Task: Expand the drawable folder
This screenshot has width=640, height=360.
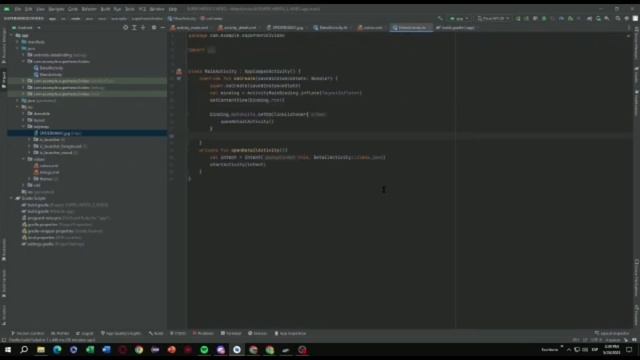Action: (24, 113)
